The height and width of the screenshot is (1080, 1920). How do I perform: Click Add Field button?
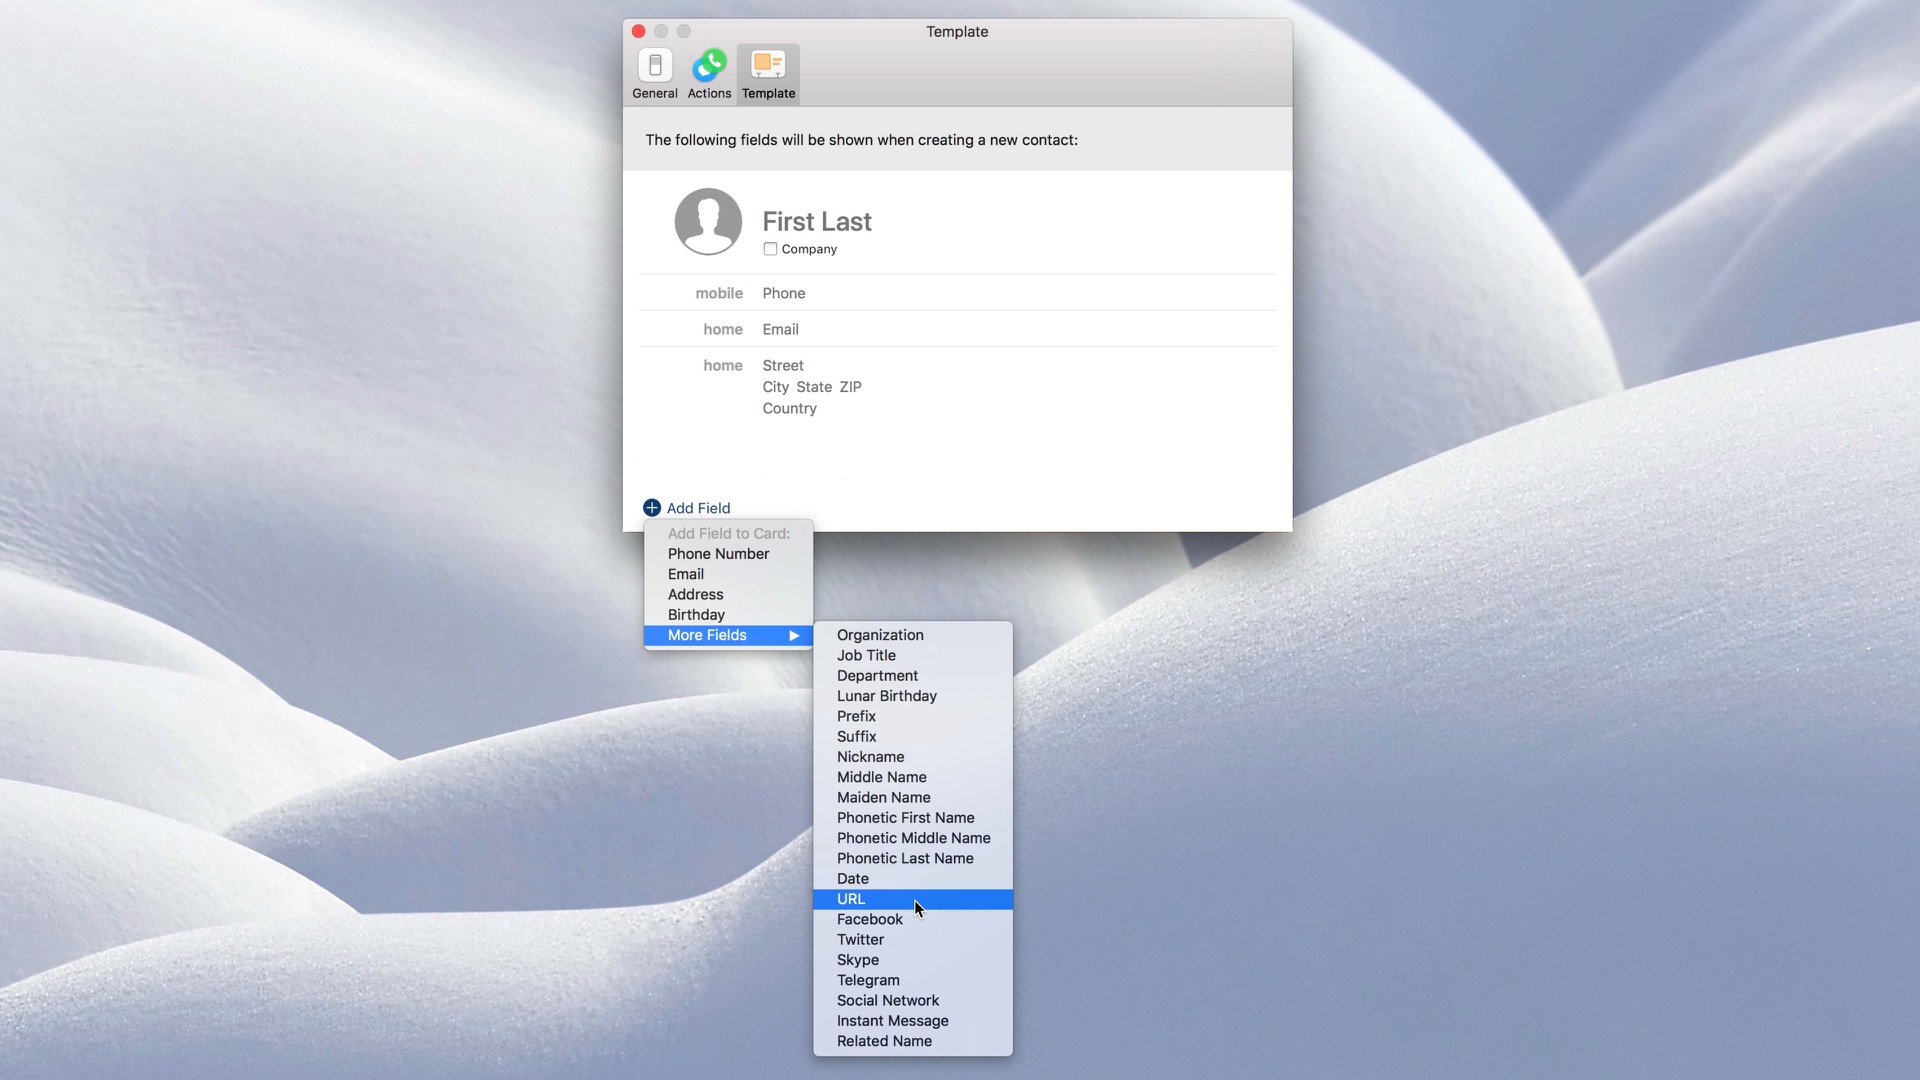(x=686, y=508)
